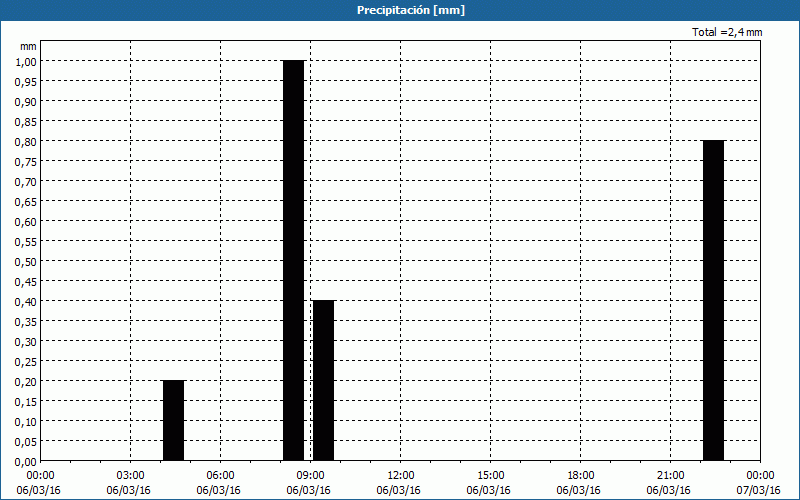
Task: Click the 0,00 y-axis value
Action: pos(25,462)
